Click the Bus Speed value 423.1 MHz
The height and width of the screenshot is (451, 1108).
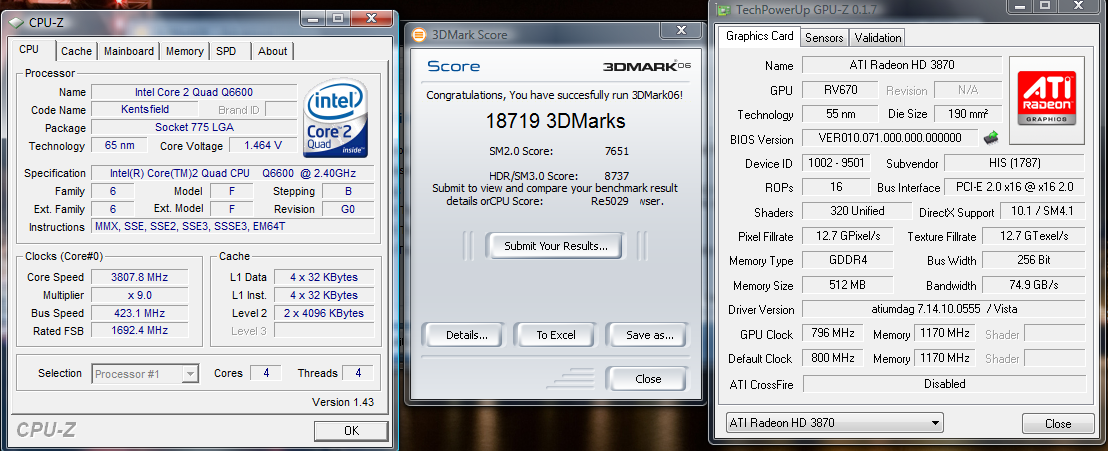140,313
